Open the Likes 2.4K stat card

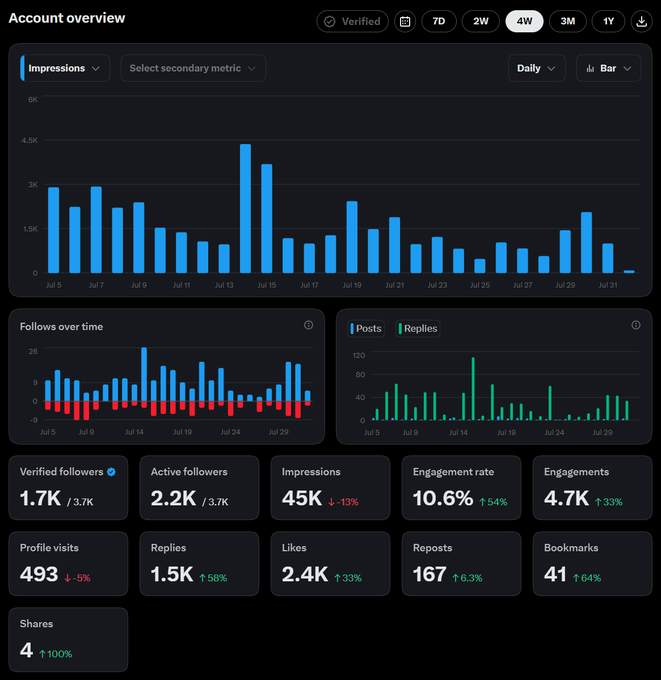(330, 563)
